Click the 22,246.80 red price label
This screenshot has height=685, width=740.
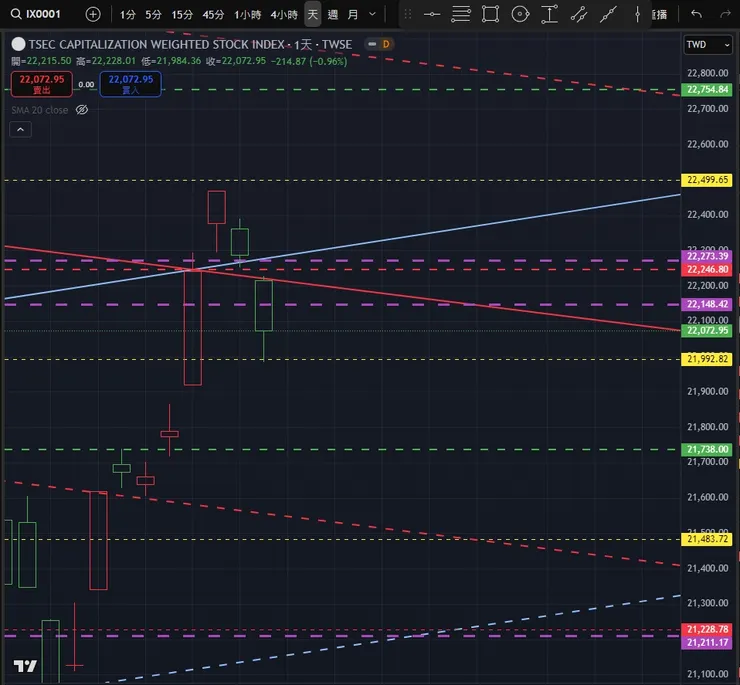point(707,270)
